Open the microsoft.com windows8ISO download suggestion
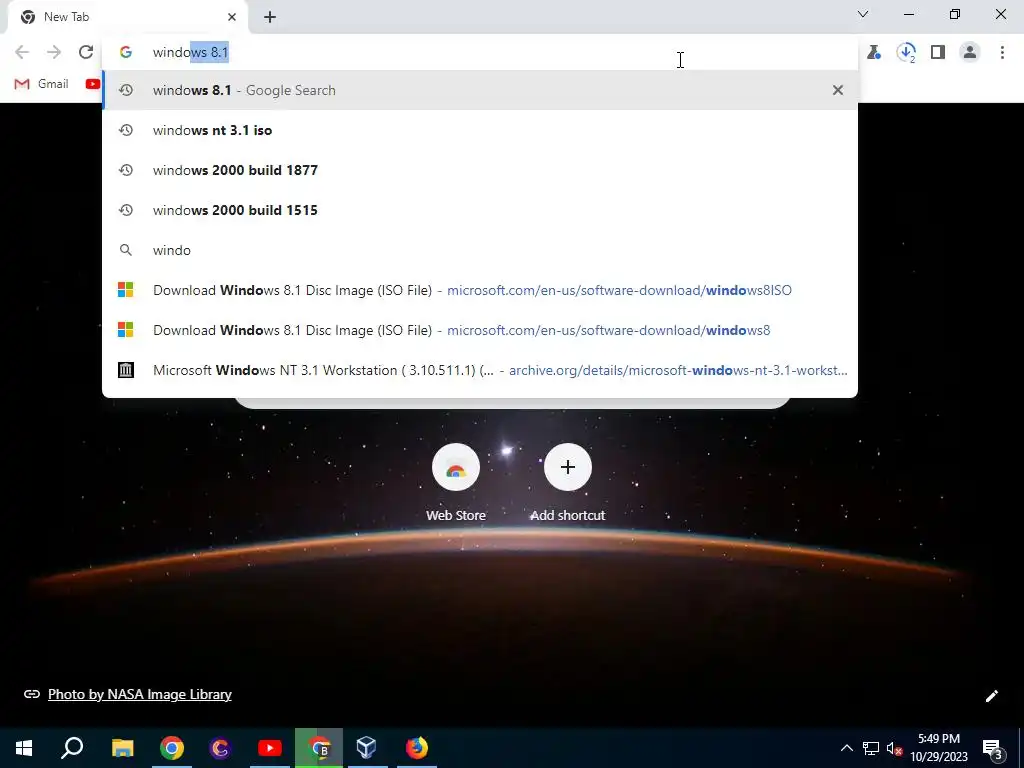 coord(480,290)
